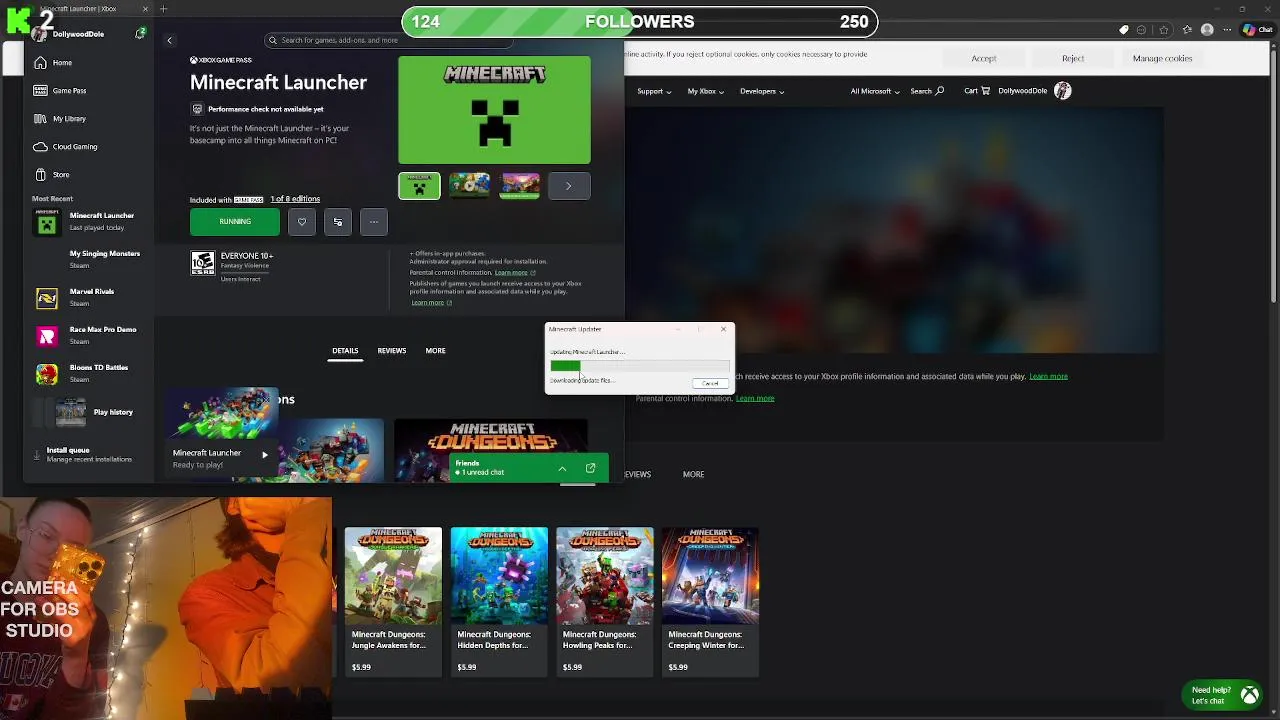Image resolution: width=1280 pixels, height=720 pixels.
Task: Select the third screenshot thumbnail in gallery
Action: click(519, 186)
